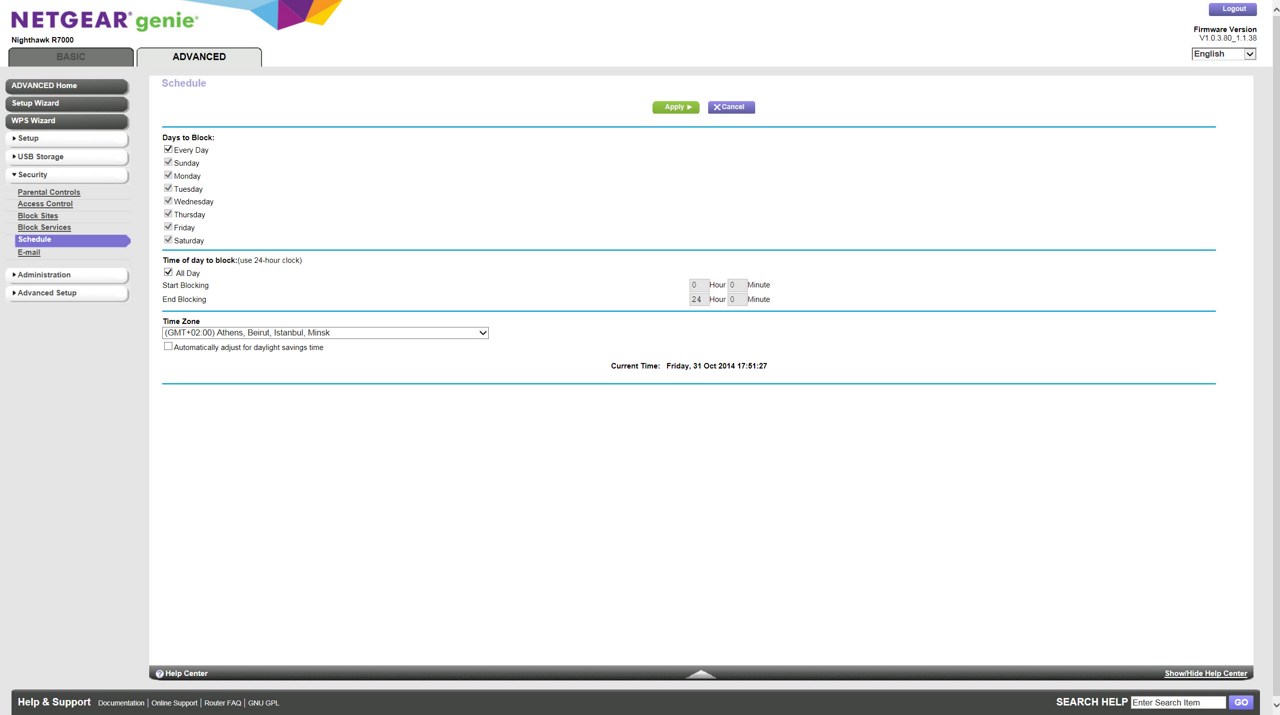Collapse the Security section
Image resolution: width=1280 pixels, height=715 pixels.
(x=67, y=175)
